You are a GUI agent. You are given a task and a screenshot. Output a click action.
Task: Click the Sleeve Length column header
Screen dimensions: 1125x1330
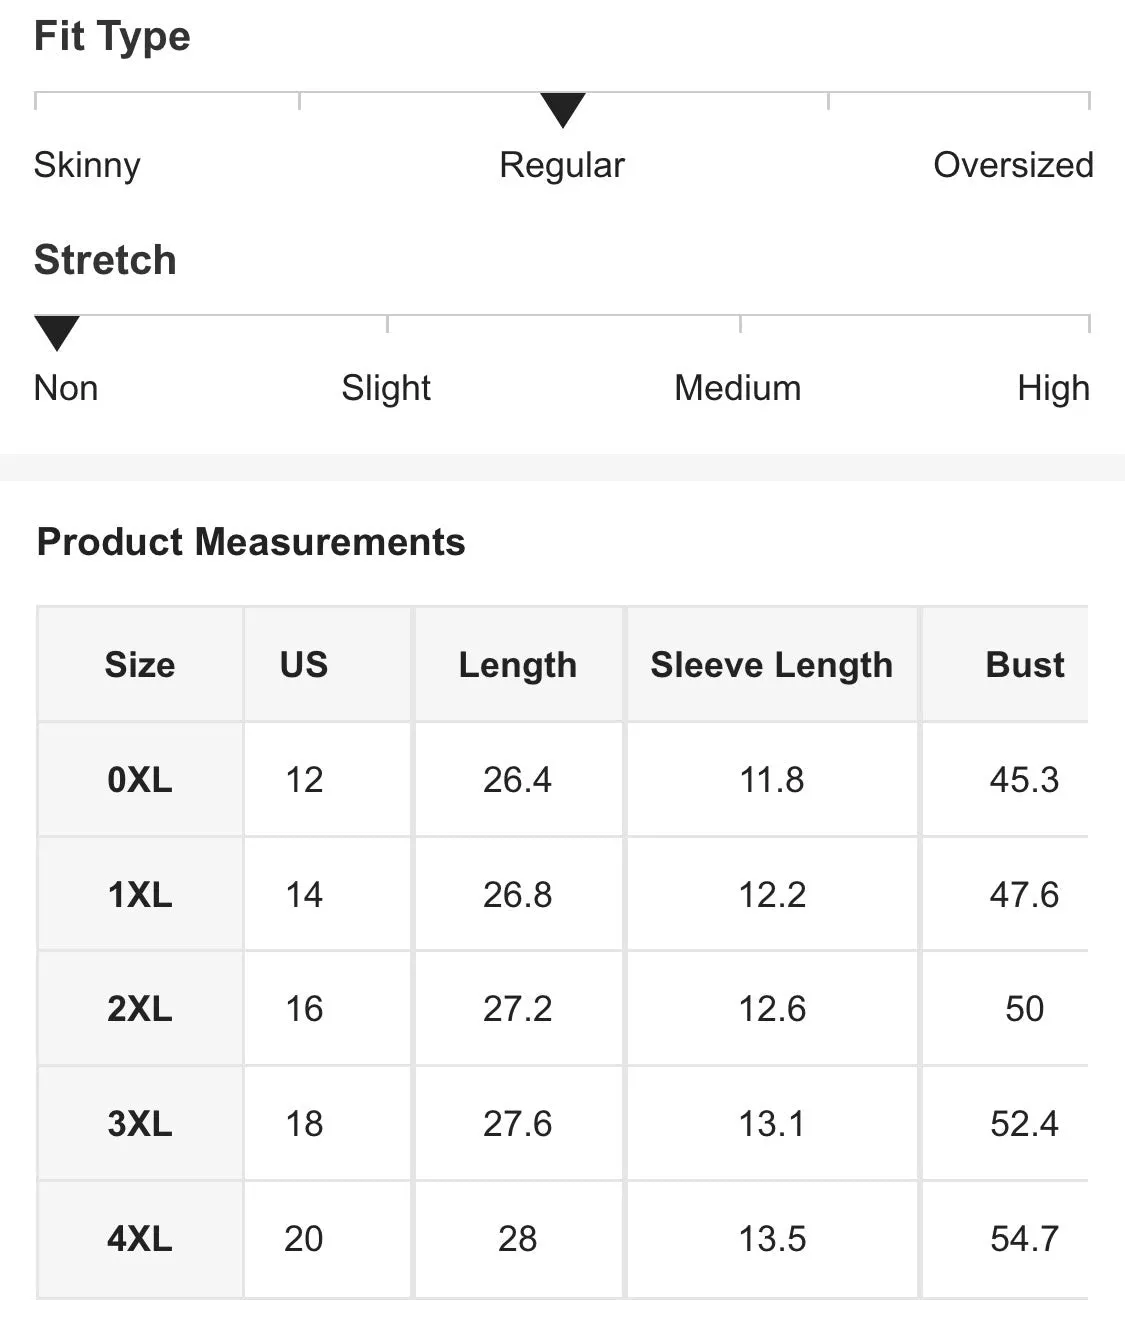(x=772, y=664)
